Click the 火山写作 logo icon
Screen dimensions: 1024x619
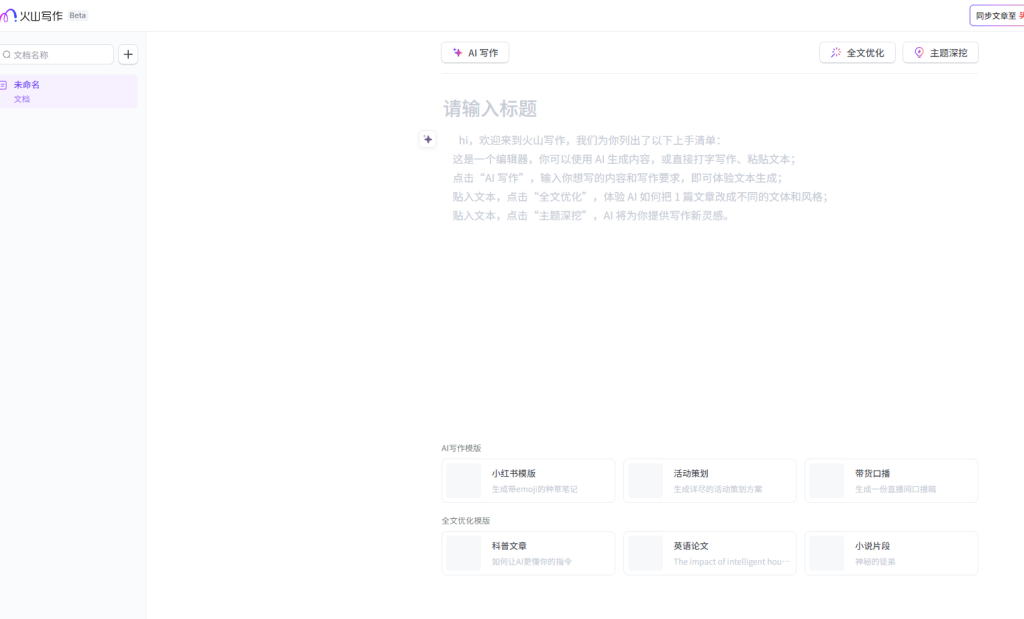[x=8, y=15]
